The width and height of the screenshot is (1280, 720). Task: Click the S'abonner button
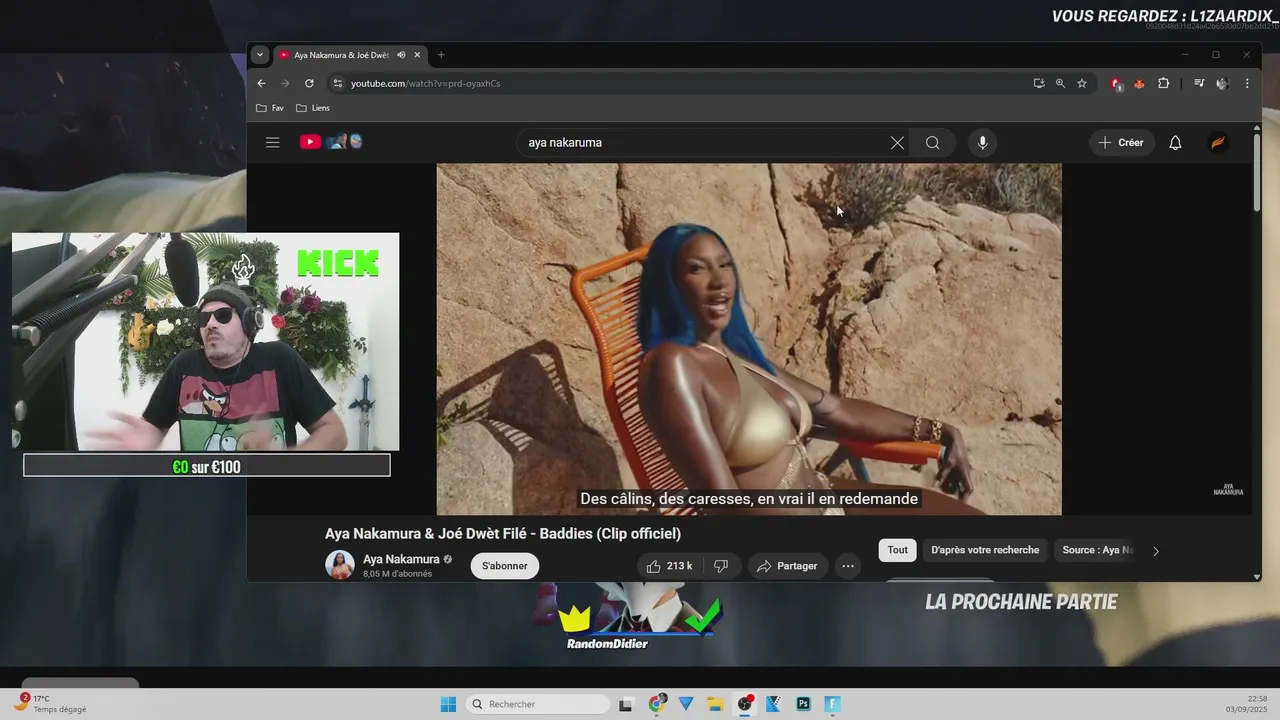[505, 566]
